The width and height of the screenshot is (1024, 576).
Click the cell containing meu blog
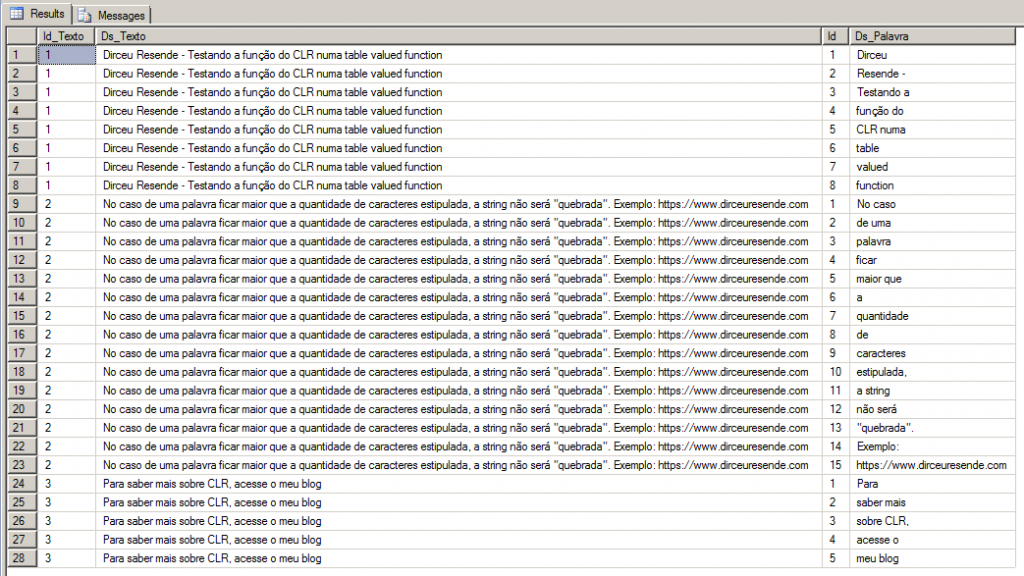click(930, 559)
